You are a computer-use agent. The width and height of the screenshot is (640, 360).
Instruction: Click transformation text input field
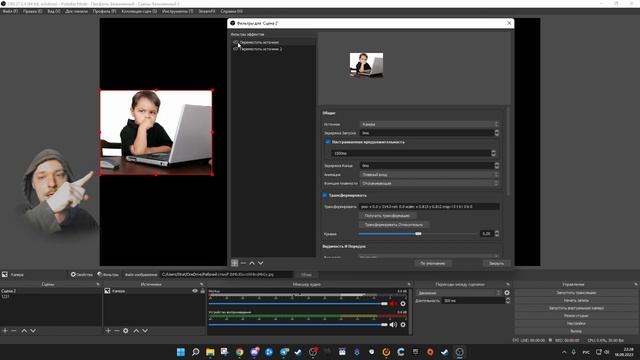pyautogui.click(x=429, y=207)
